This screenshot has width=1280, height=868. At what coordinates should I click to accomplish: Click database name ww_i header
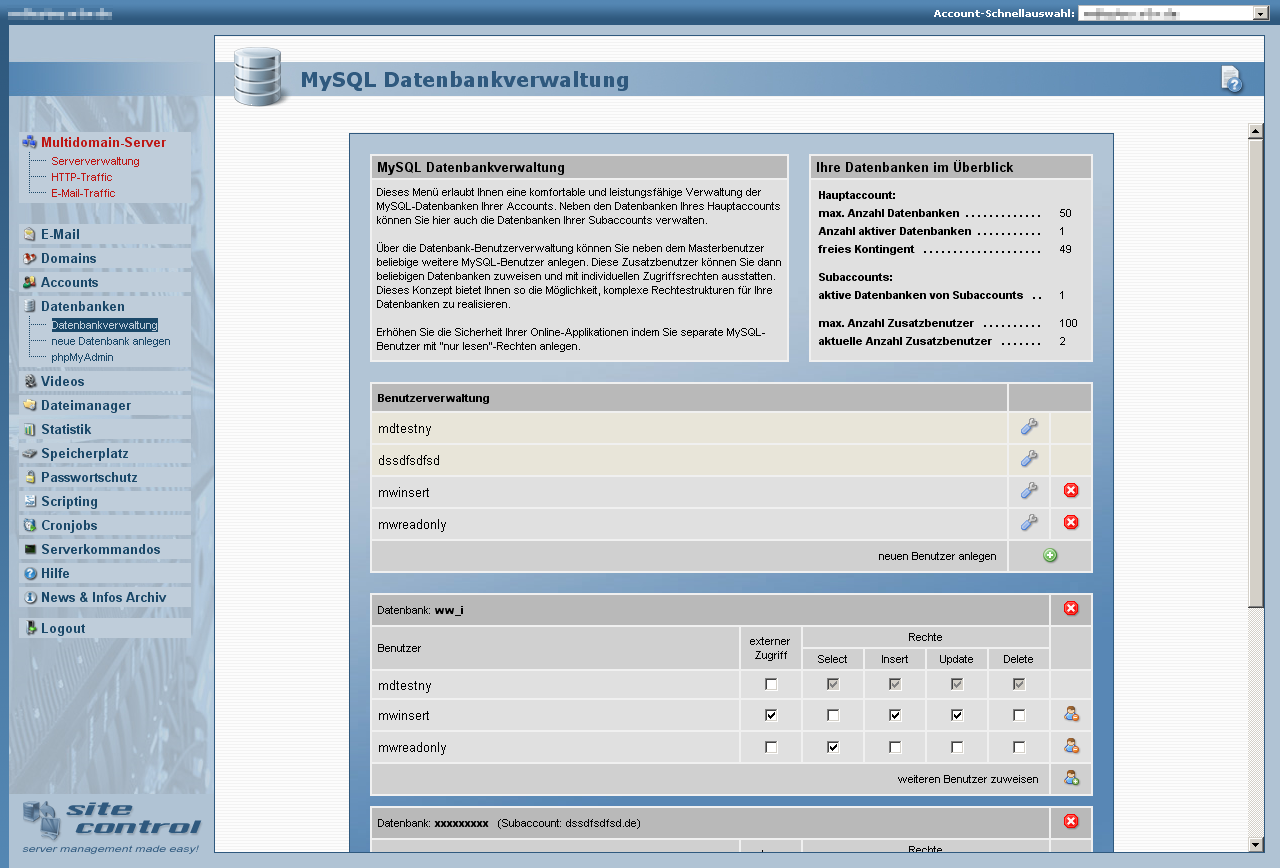(449, 609)
